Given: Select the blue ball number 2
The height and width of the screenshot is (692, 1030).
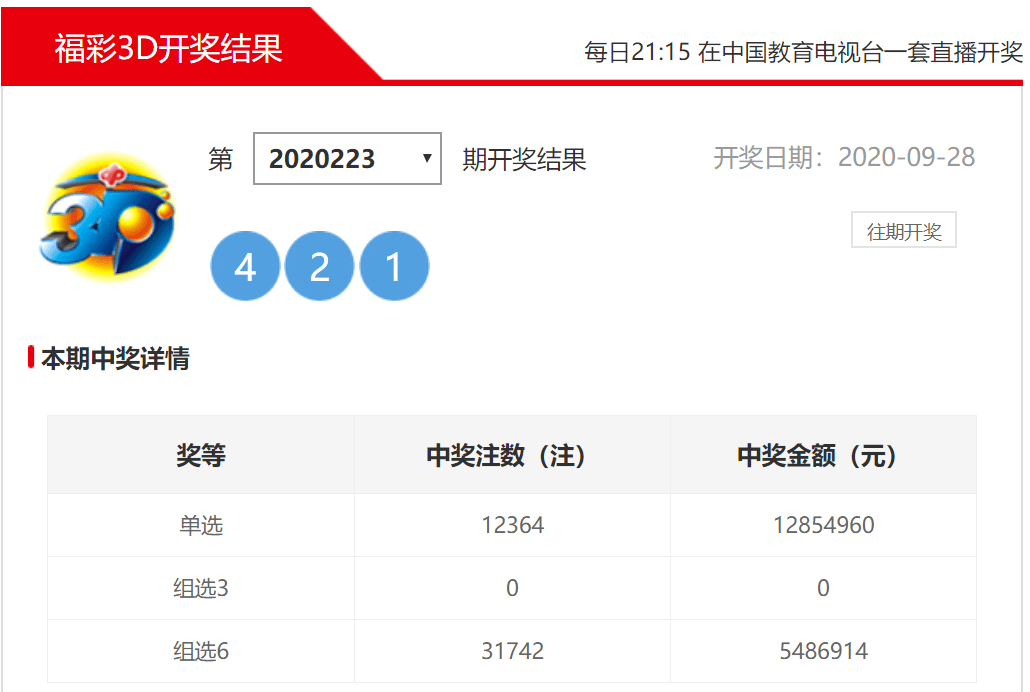Looking at the screenshot, I should pyautogui.click(x=319, y=266).
